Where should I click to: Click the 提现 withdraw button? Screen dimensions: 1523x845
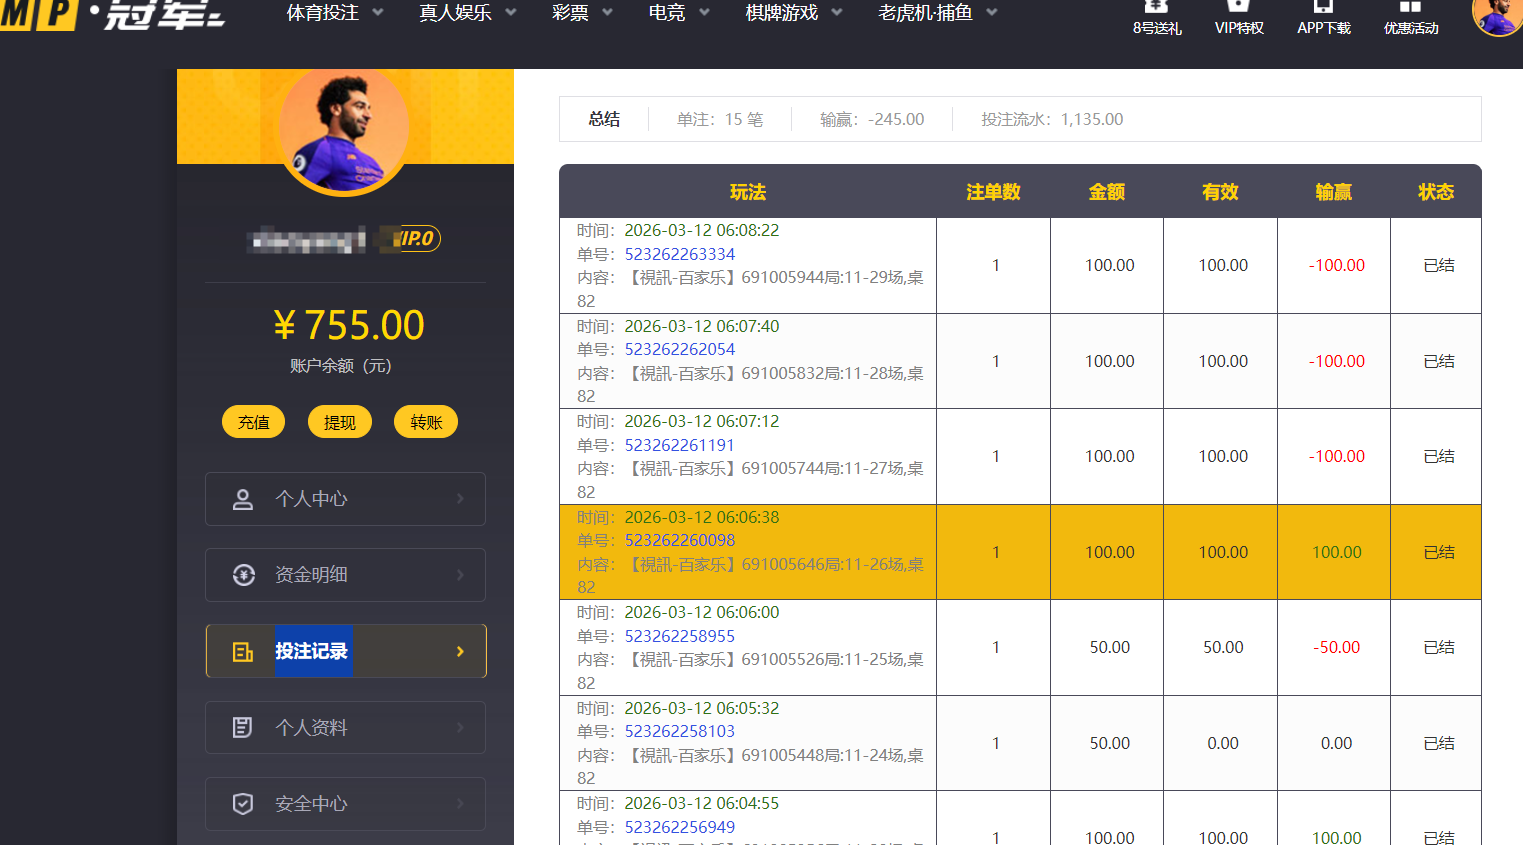click(x=339, y=421)
